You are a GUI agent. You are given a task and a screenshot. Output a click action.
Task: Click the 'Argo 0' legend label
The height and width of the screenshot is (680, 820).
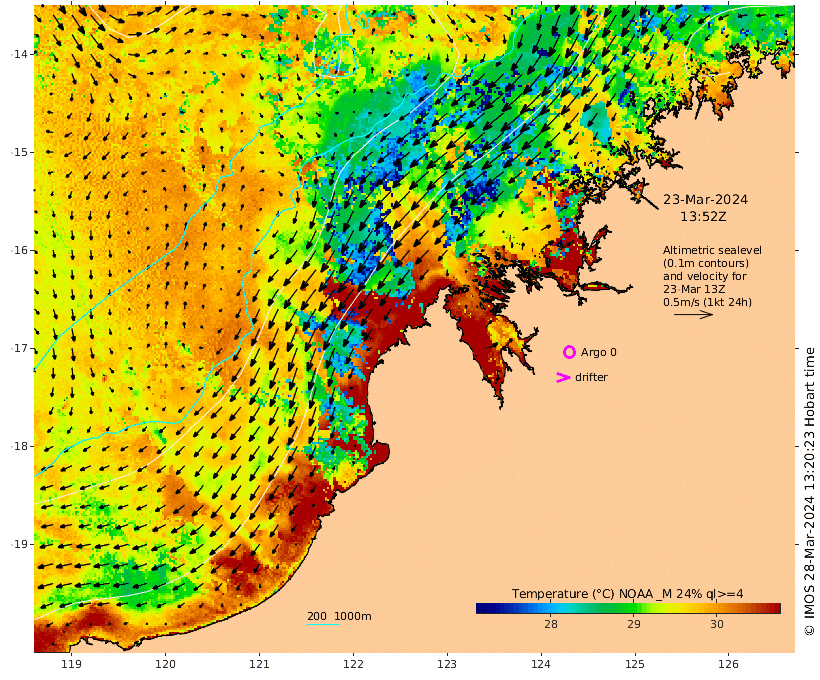pos(598,353)
